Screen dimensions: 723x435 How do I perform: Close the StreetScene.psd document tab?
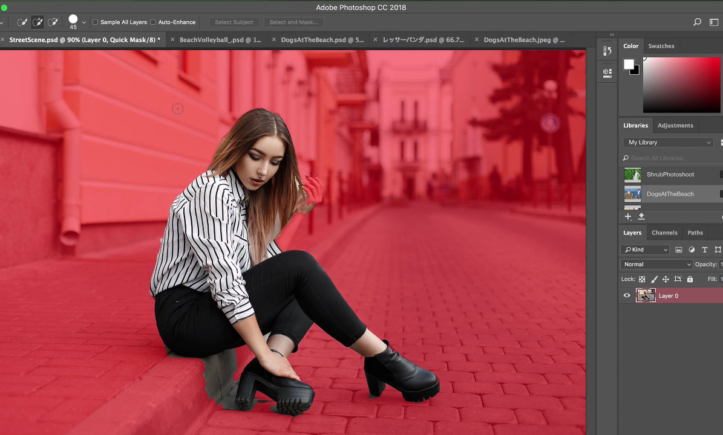[2, 40]
